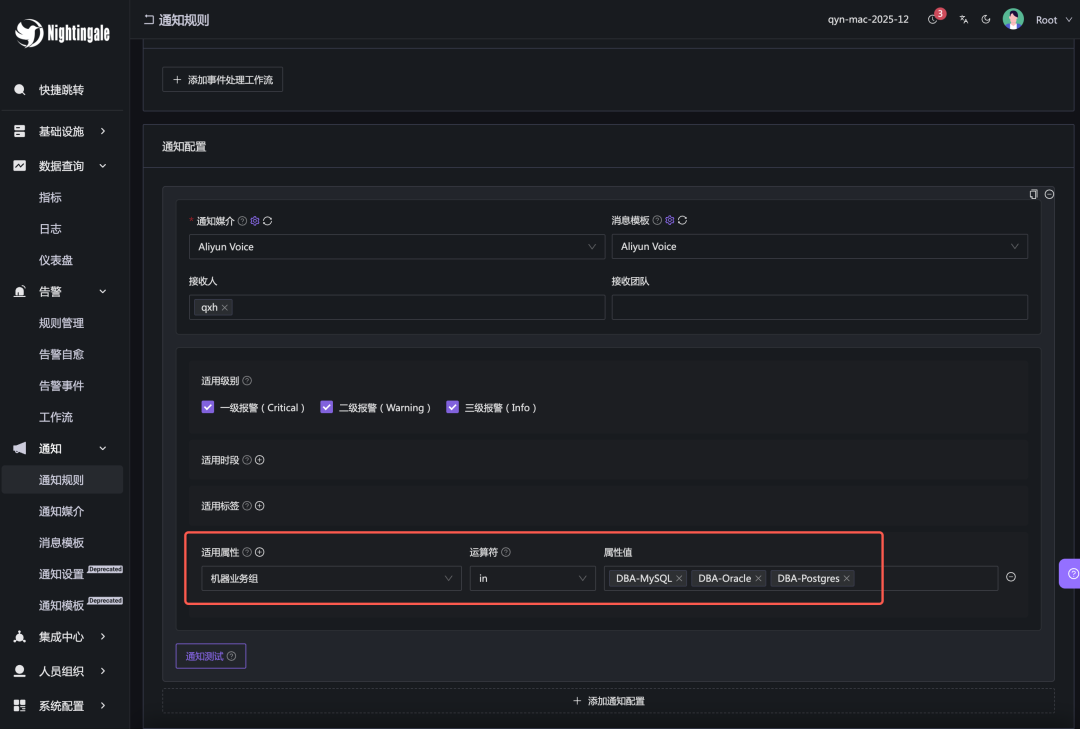Open the gear settings icon next to 消息模板

(670, 221)
